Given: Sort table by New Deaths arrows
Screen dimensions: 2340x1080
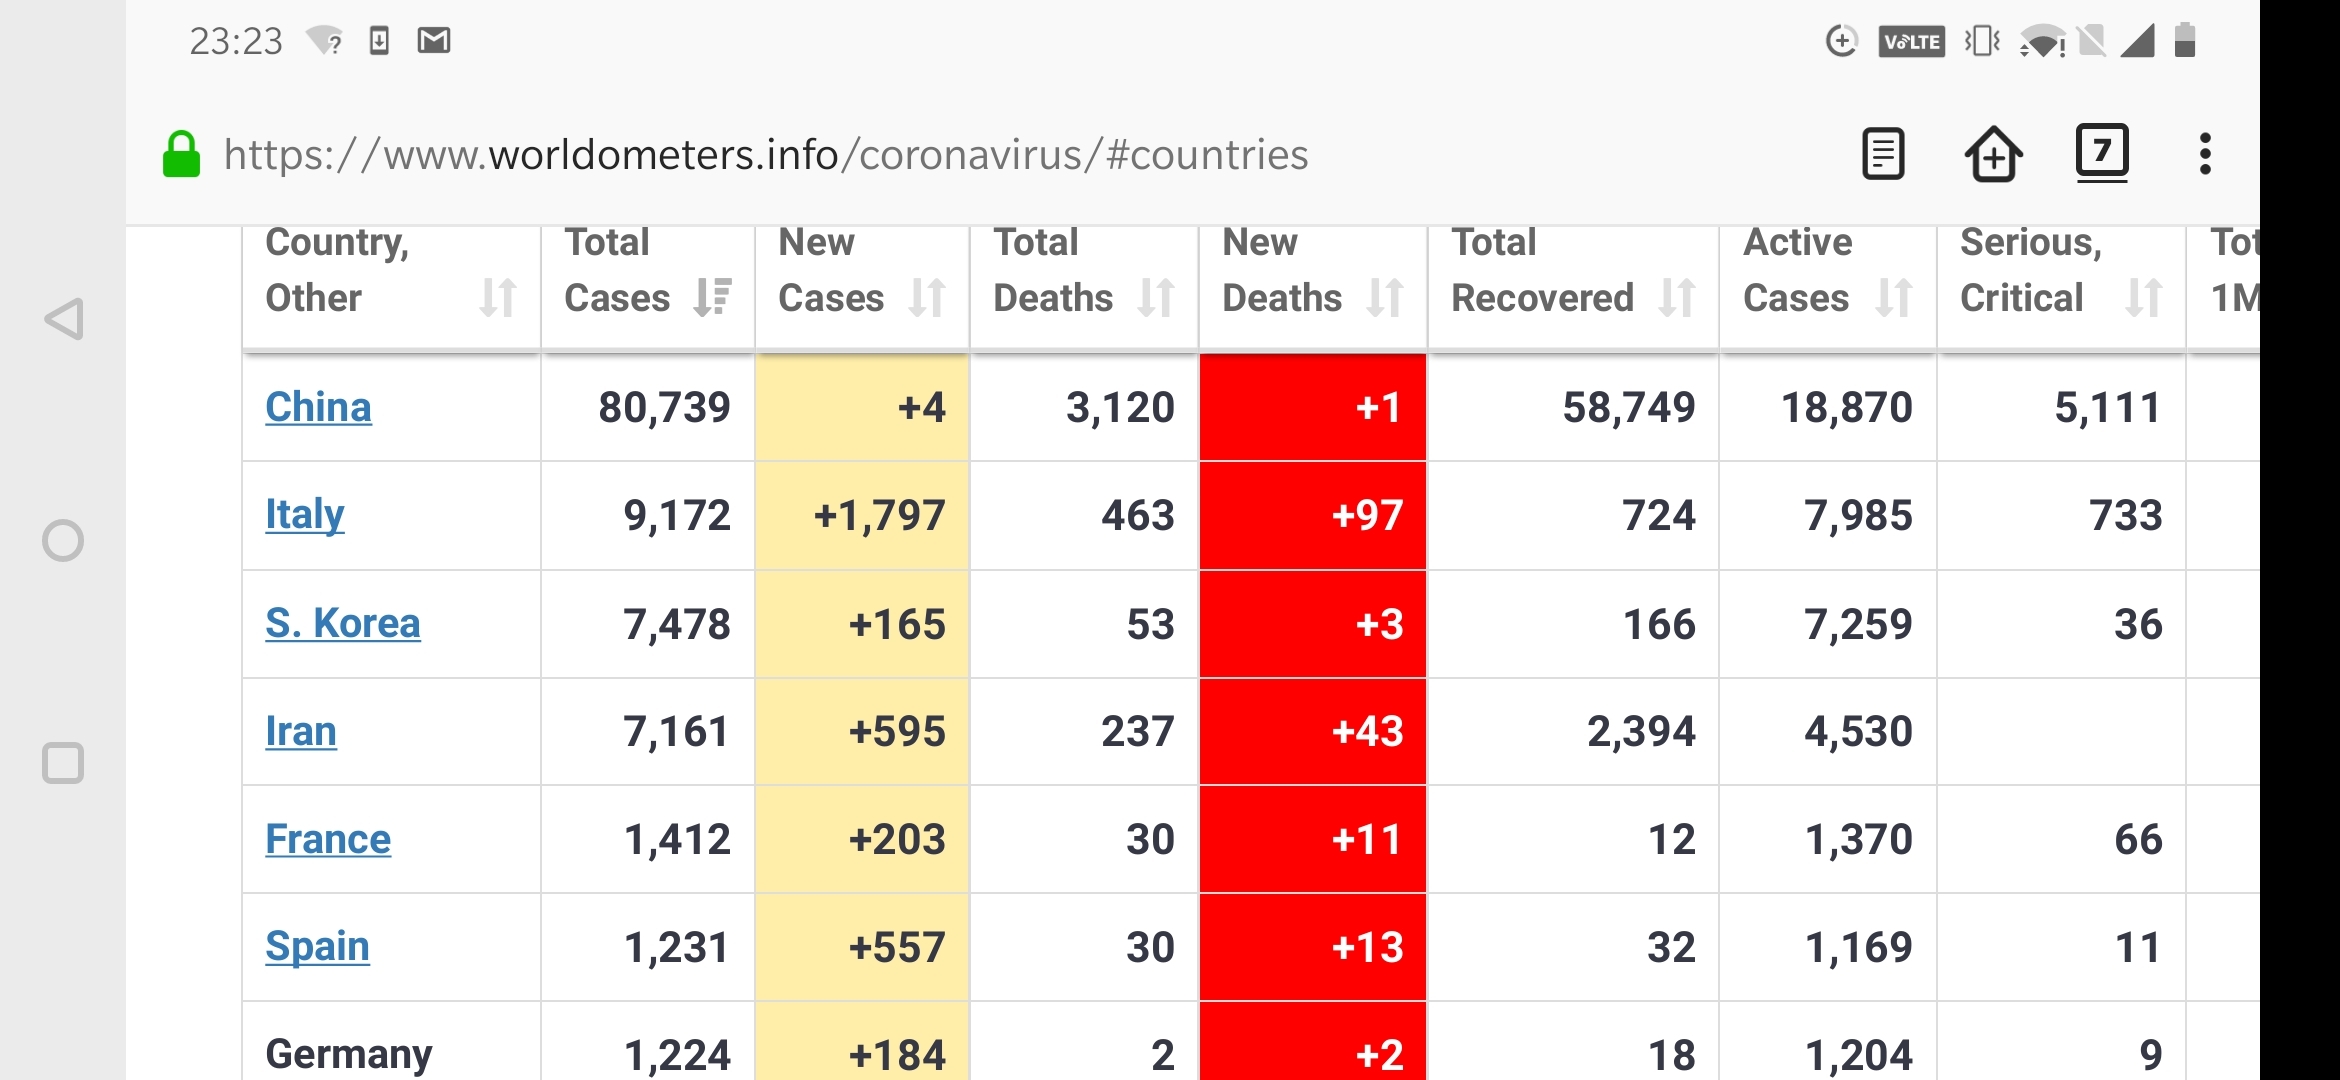Looking at the screenshot, I should 1385,297.
